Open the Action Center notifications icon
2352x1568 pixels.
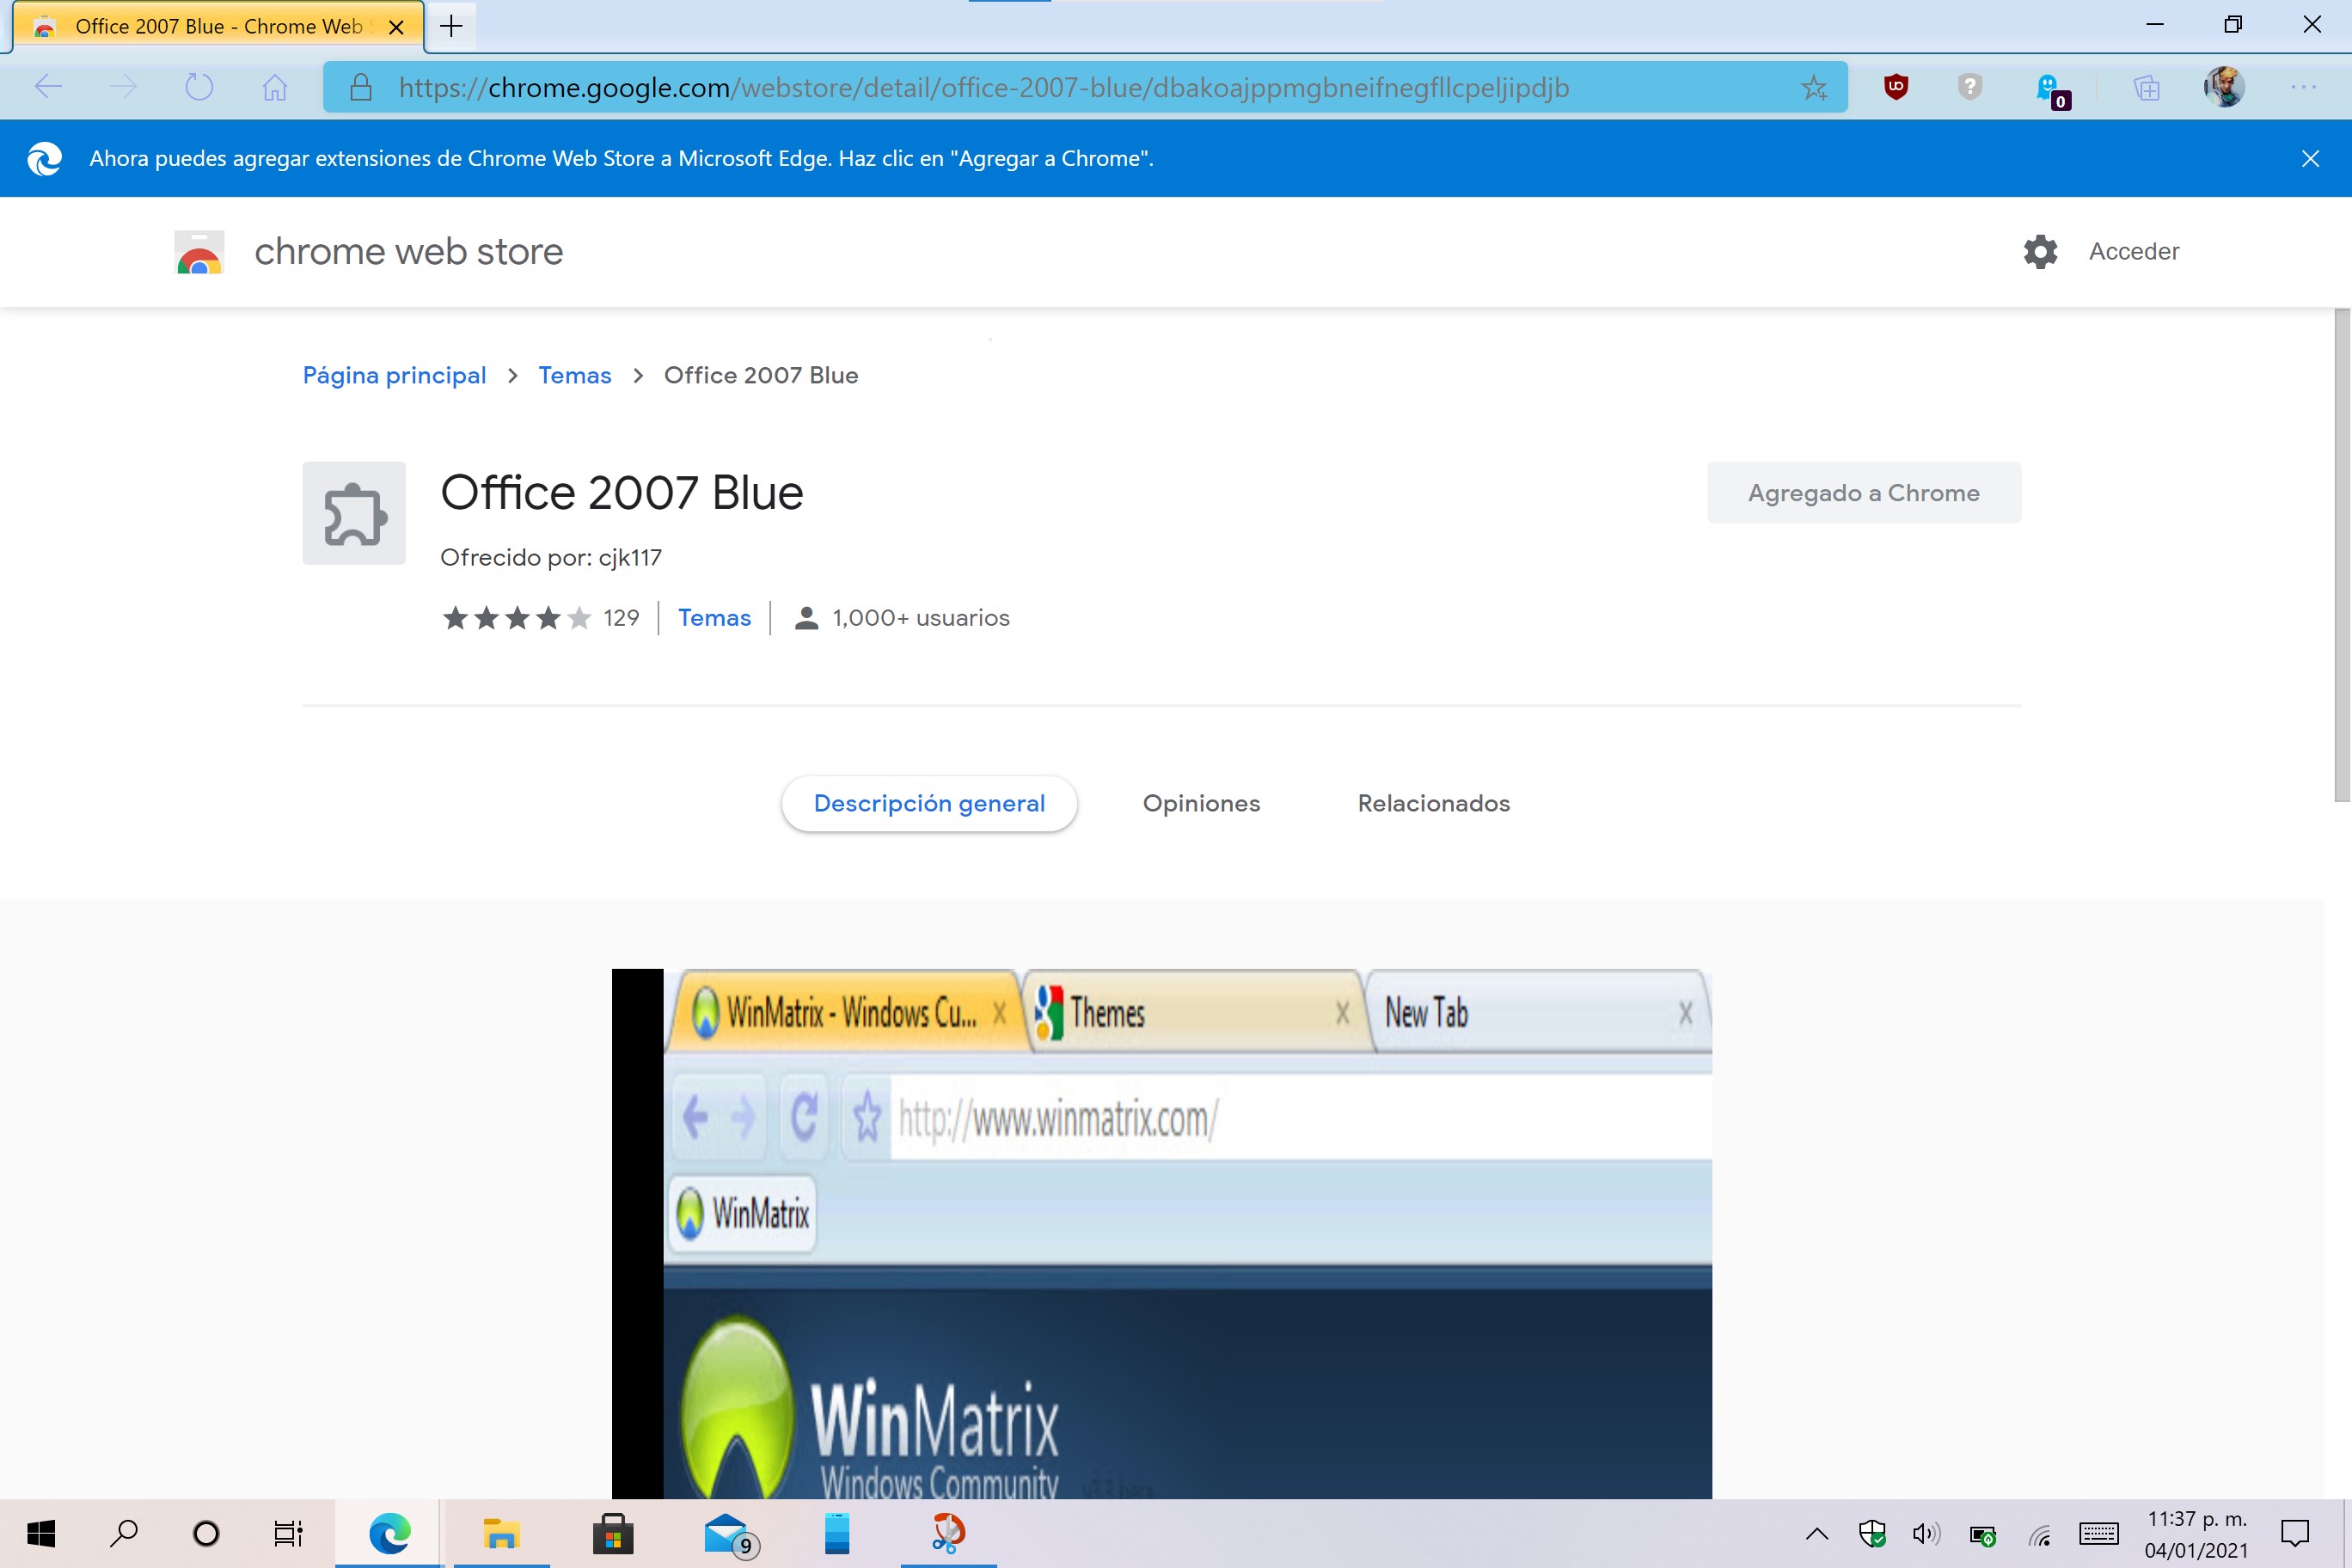tap(2295, 1533)
